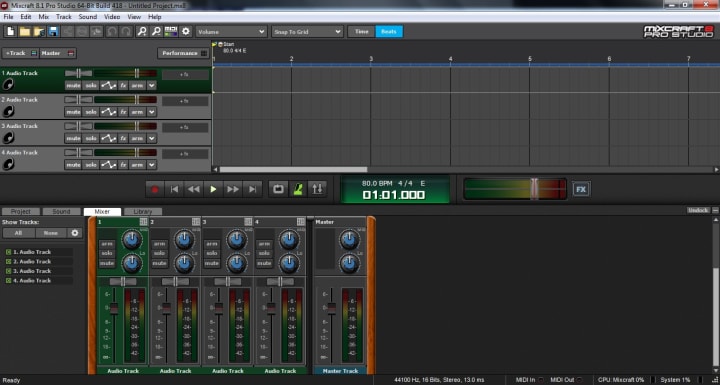Click the instrument icon of track 3 Audio Track
720x385 pixels.
click(x=8, y=137)
